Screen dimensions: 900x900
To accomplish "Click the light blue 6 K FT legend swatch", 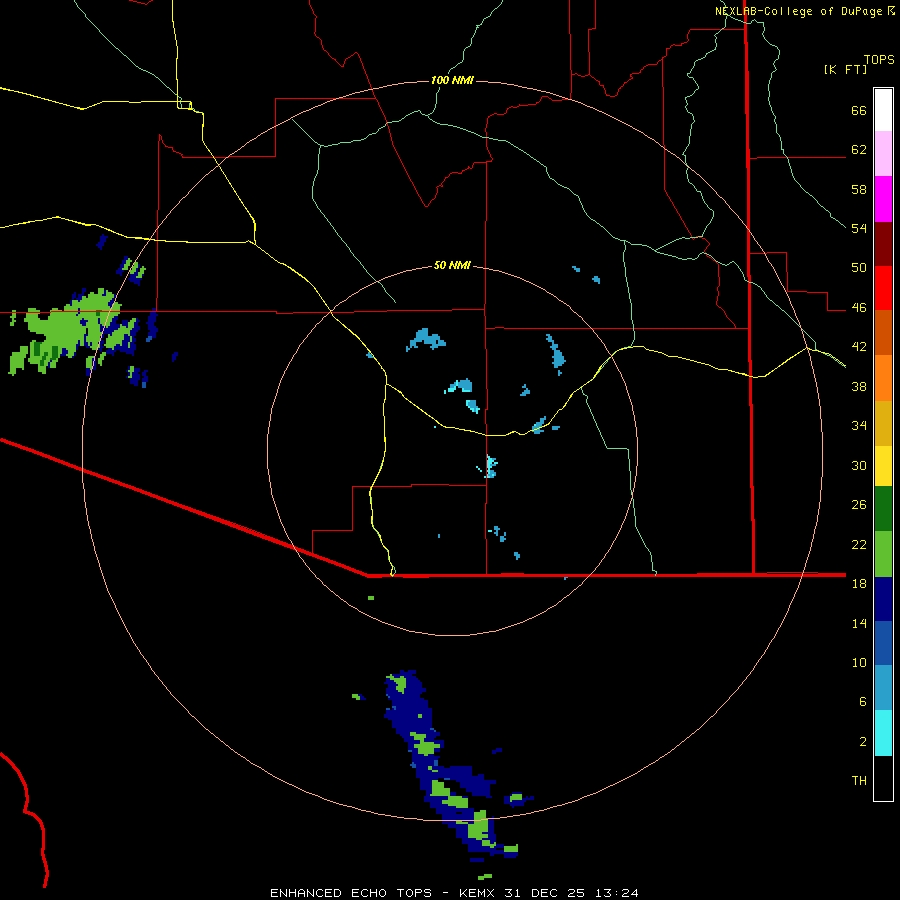I will 883,688.
